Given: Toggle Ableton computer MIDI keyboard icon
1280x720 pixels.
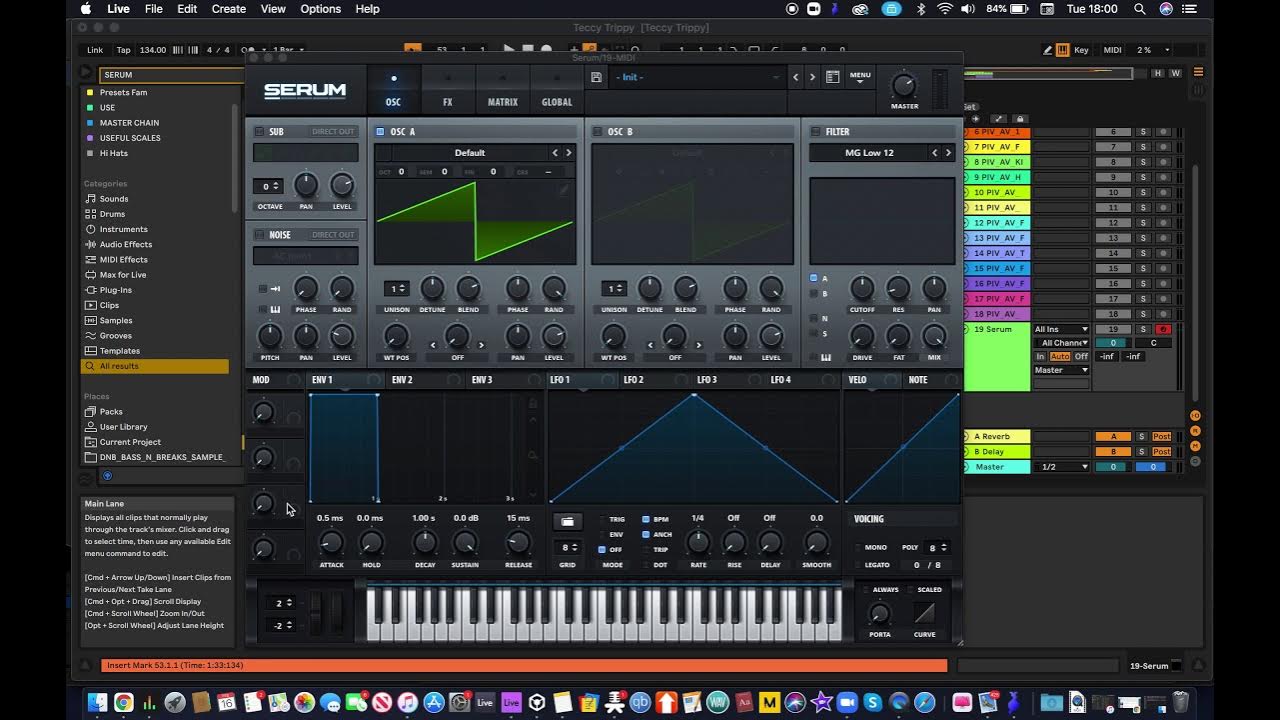Looking at the screenshot, I should [x=1062, y=49].
